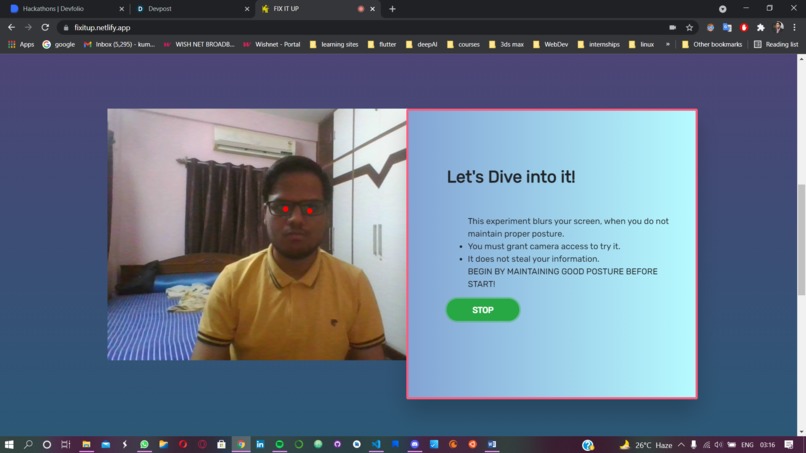Open the red ad blocker extension
Image resolution: width=806 pixels, height=453 pixels.
click(744, 27)
